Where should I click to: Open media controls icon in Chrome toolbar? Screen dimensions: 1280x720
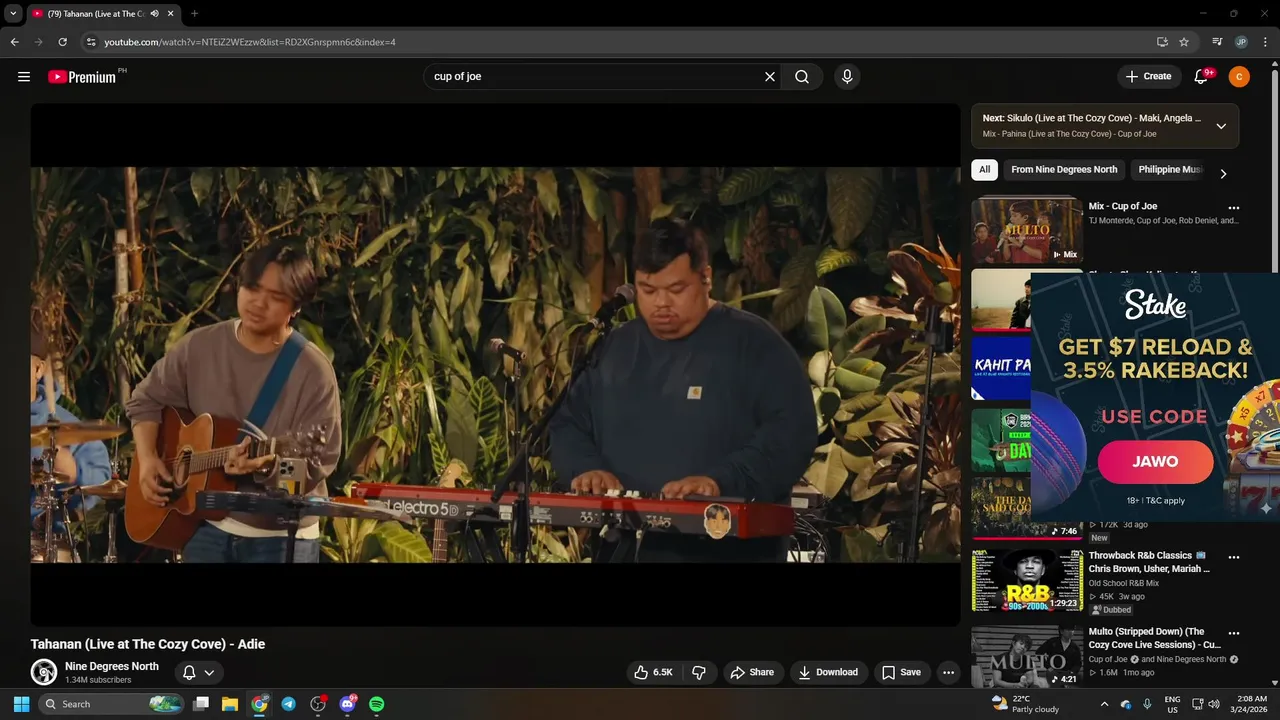point(1217,42)
